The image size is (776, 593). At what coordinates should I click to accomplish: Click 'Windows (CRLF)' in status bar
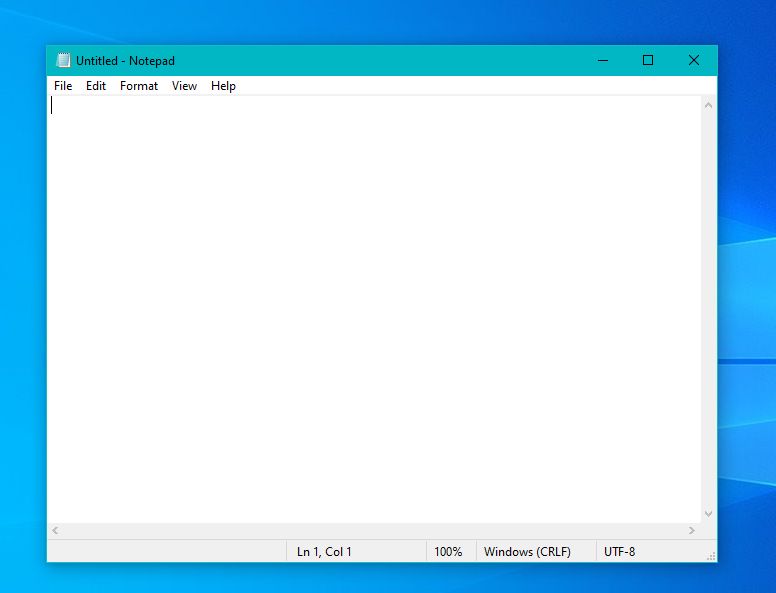coord(527,552)
